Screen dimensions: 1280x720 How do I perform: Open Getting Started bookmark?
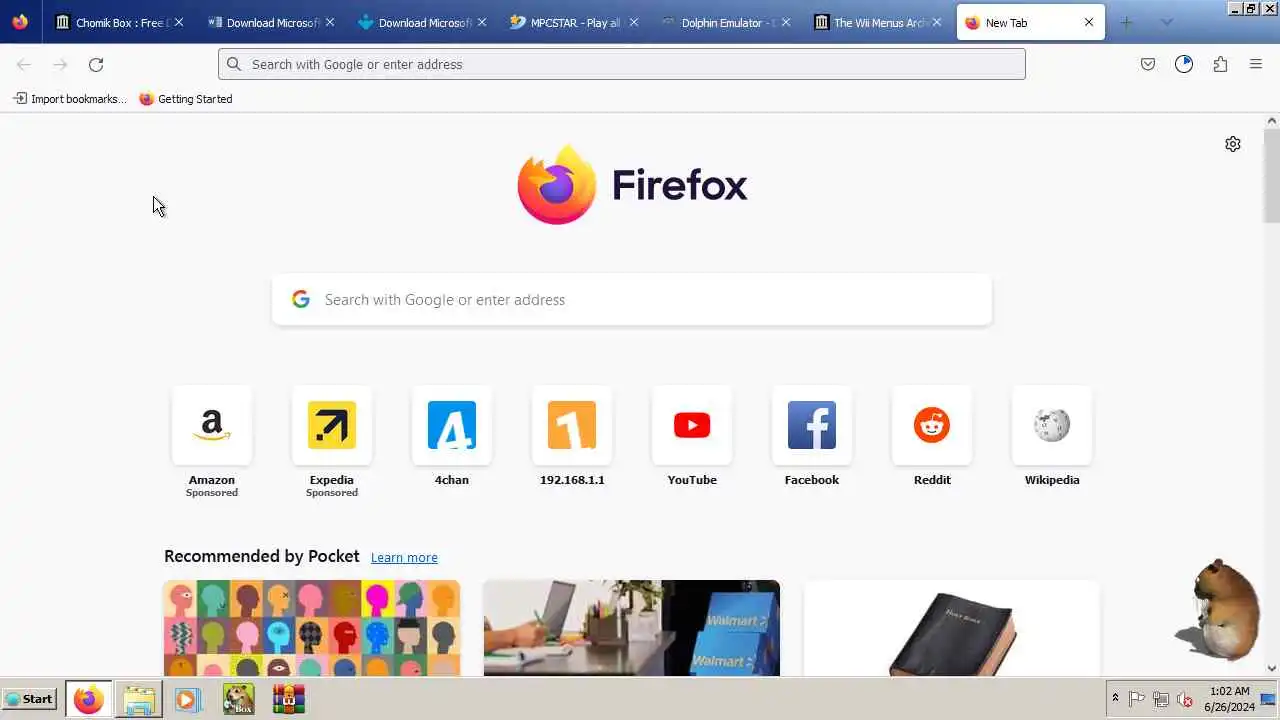[186, 99]
